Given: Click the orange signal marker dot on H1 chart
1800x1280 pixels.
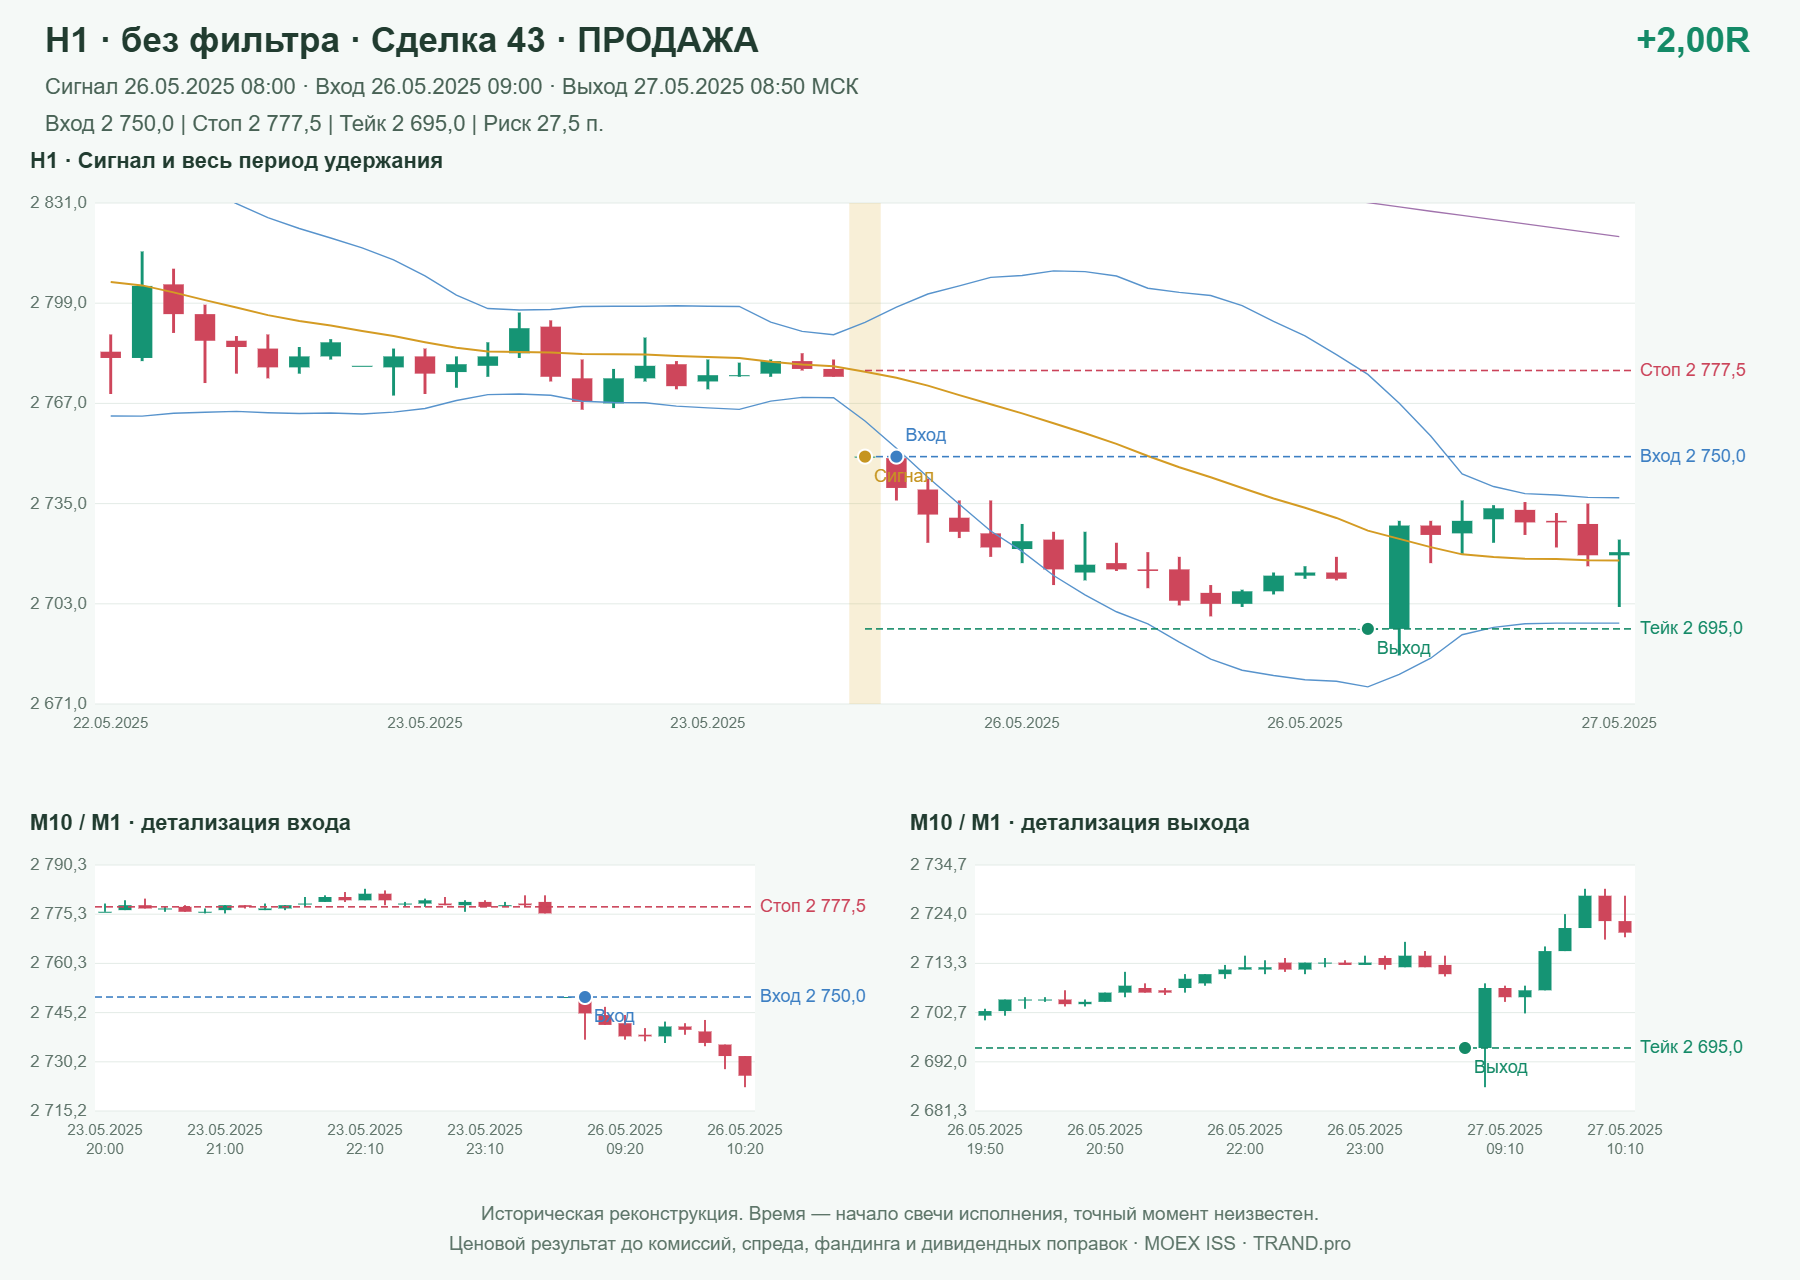Looking at the screenshot, I should click(x=865, y=457).
